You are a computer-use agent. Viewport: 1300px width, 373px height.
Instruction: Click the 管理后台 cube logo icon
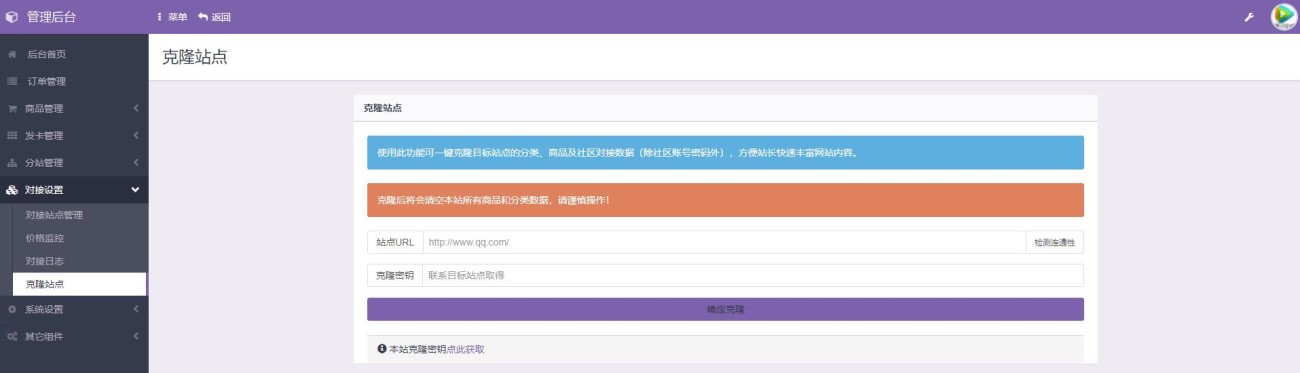click(12, 17)
